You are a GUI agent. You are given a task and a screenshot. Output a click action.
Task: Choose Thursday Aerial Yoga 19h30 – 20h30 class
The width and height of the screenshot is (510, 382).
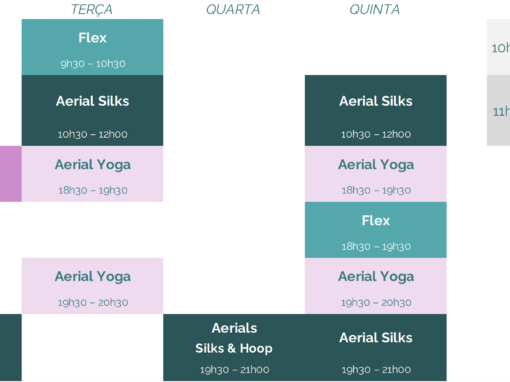pos(376,286)
